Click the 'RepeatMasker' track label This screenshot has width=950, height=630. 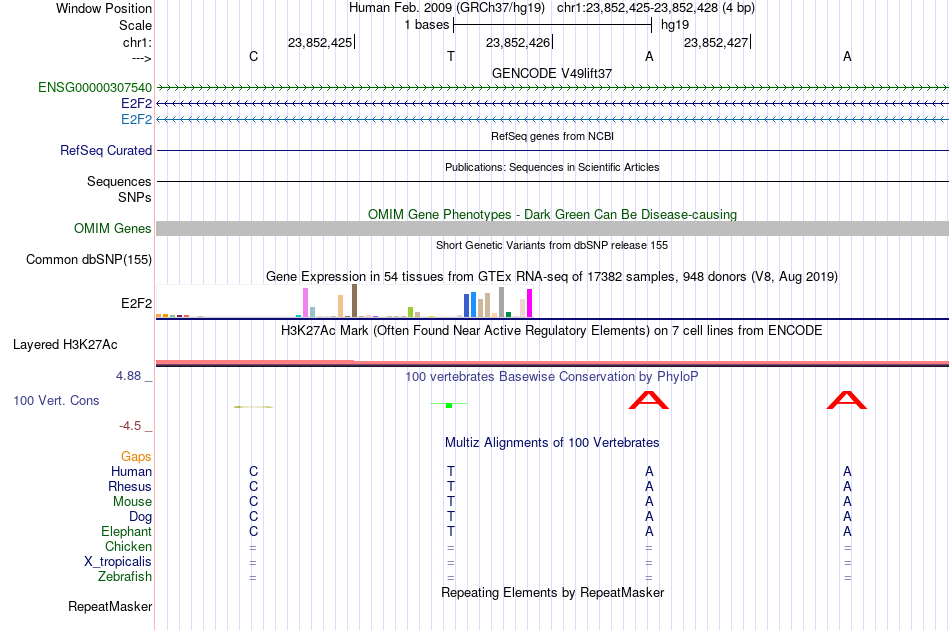[110, 606]
